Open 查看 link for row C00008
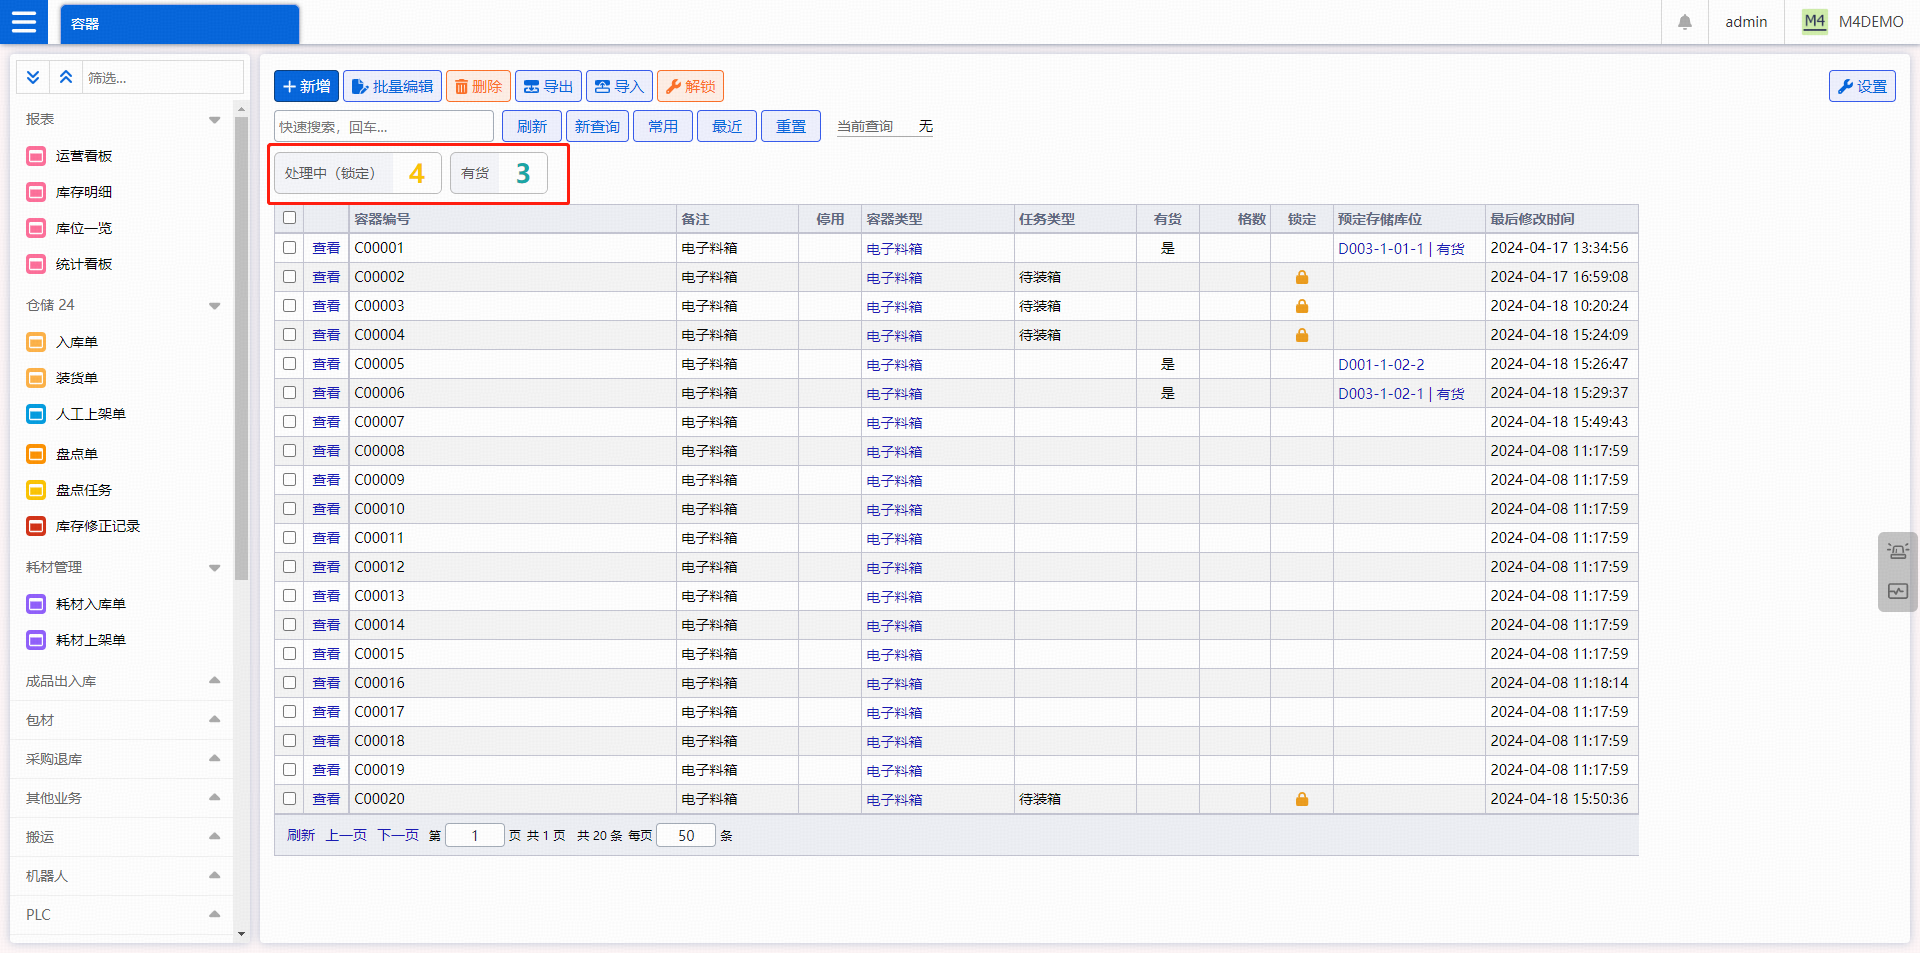The height and width of the screenshot is (953, 1920). [x=326, y=451]
